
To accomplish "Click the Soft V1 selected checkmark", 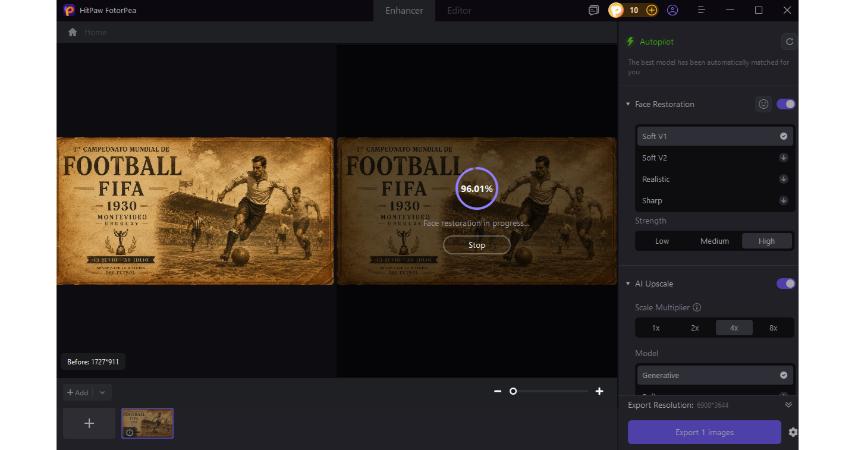I will tap(784, 136).
